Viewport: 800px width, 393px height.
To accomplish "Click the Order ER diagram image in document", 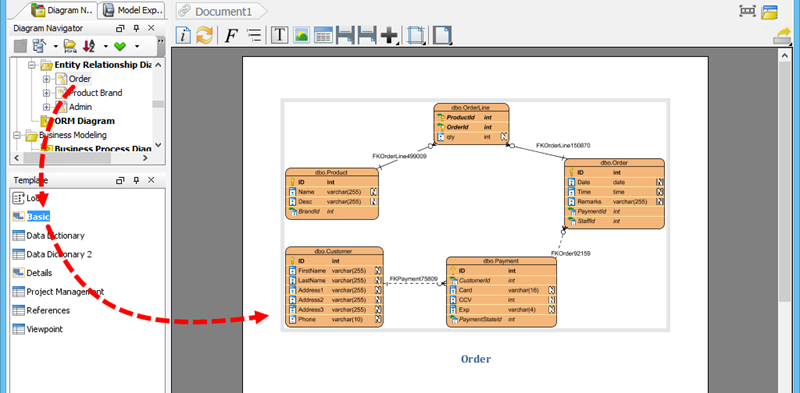I will tap(475, 215).
